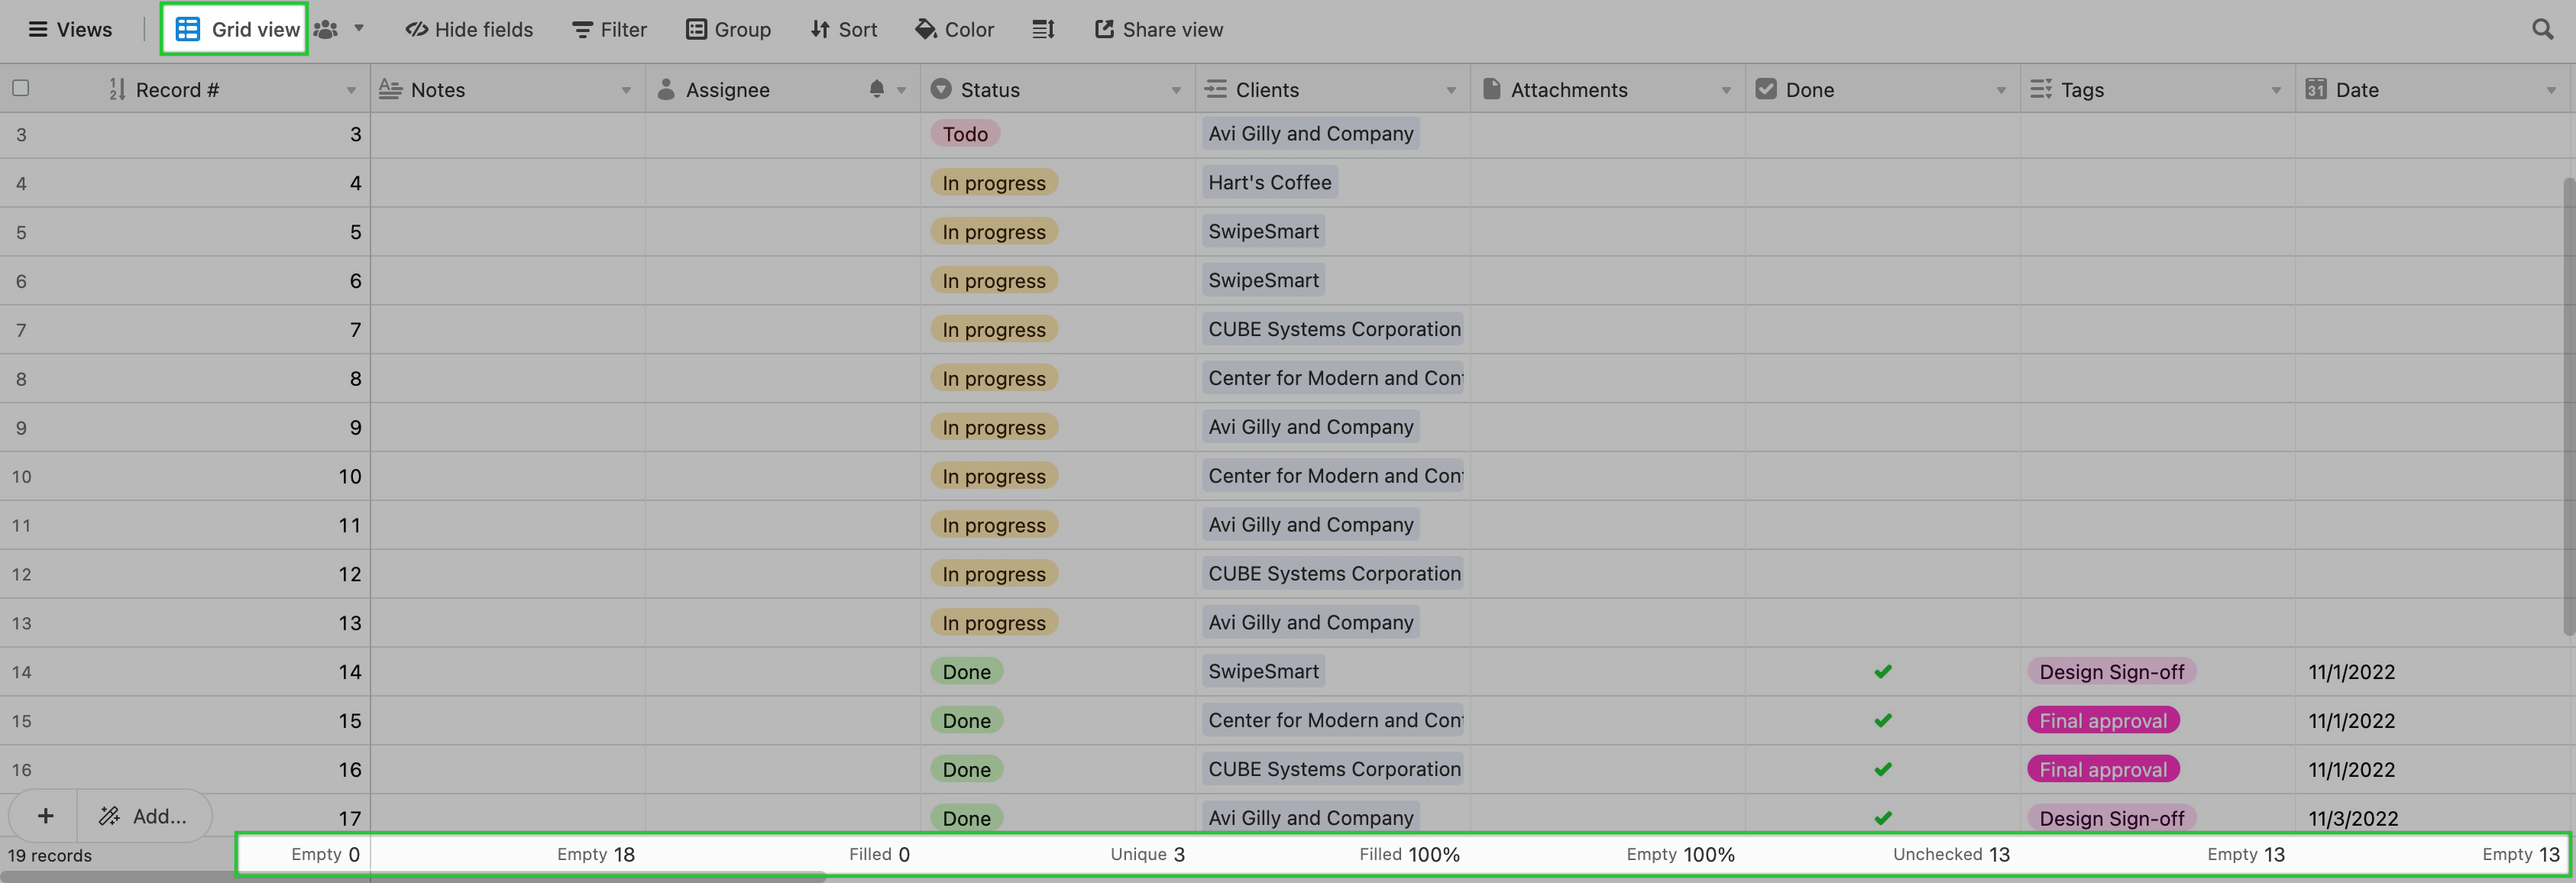Click the Tags multi-select field icon

point(2041,89)
